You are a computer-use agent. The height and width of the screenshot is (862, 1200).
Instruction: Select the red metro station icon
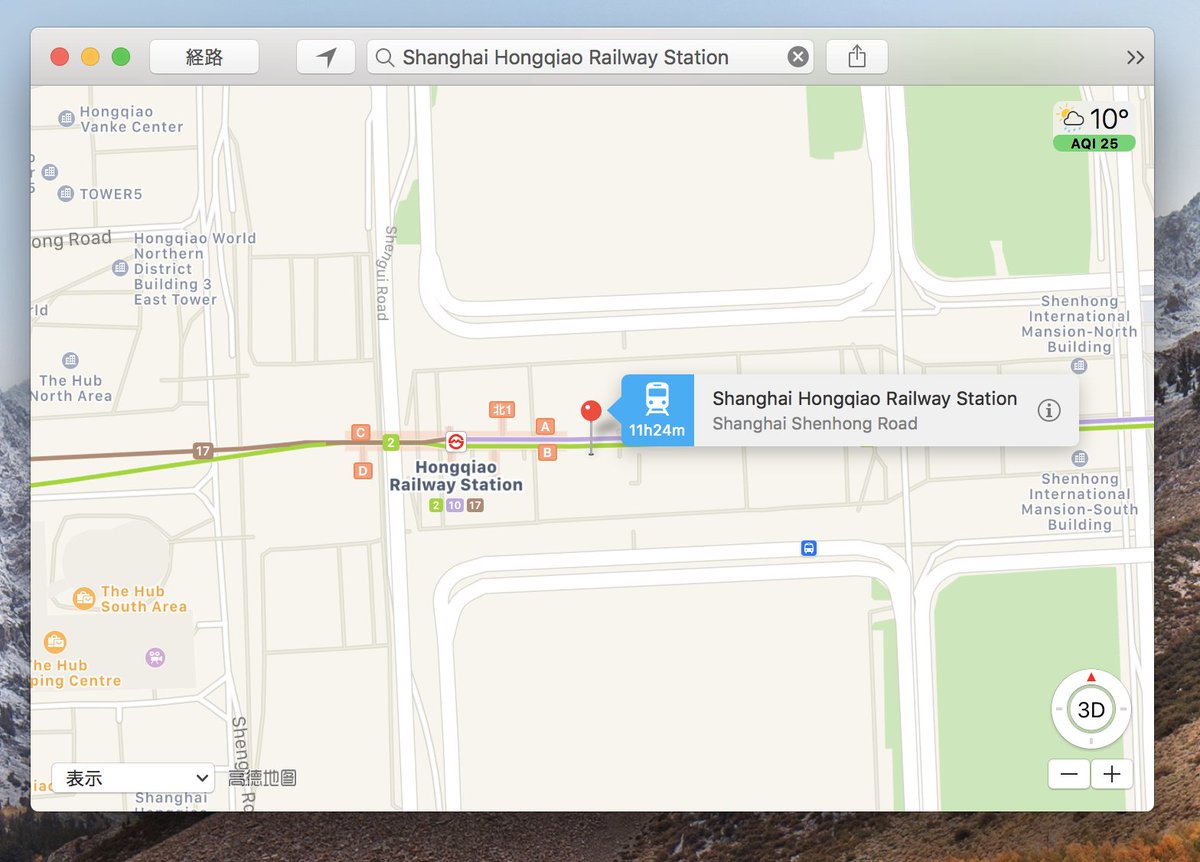coord(456,440)
